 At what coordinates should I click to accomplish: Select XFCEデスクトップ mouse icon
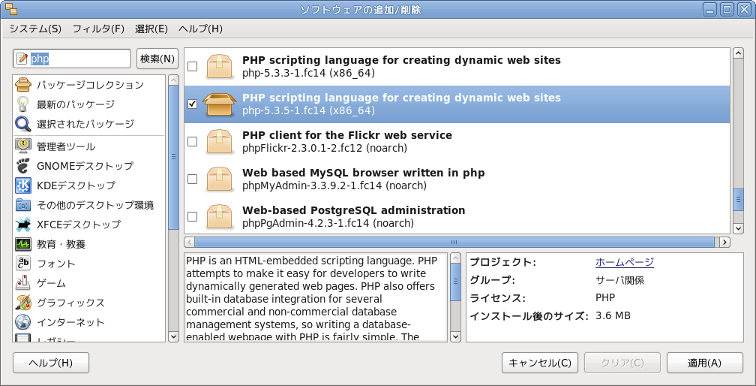click(23, 225)
